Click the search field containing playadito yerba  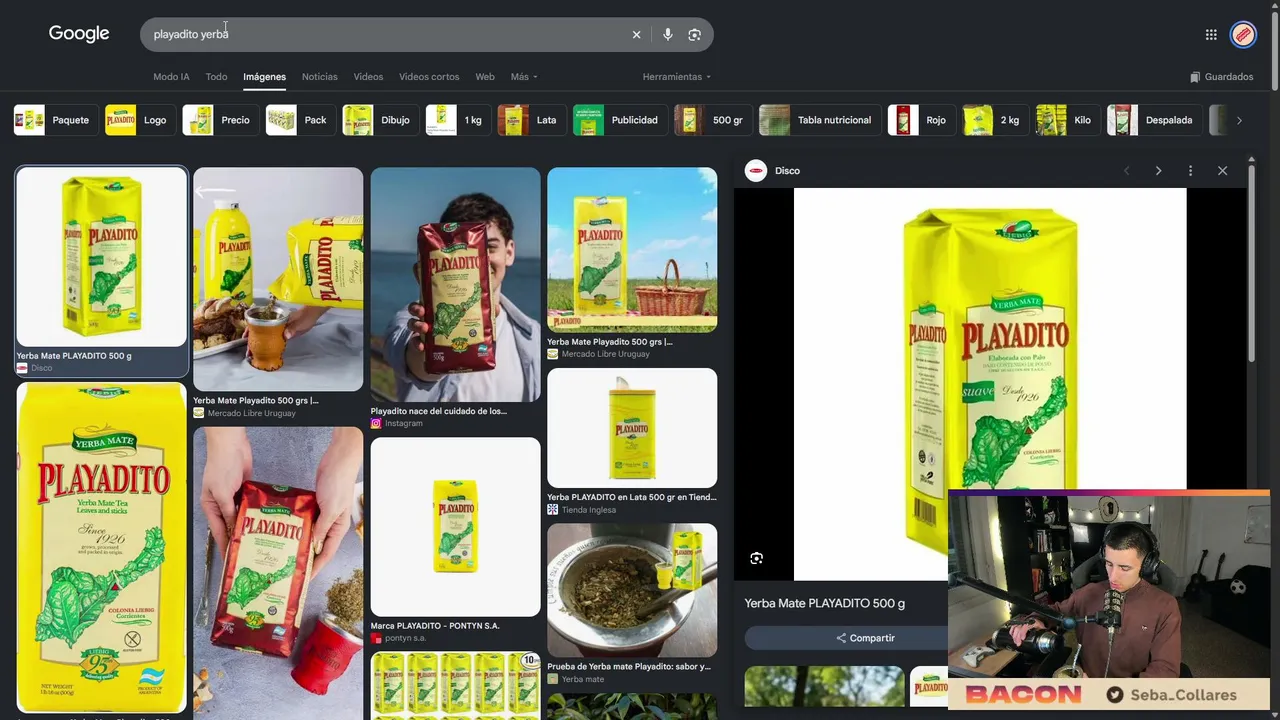coord(388,34)
